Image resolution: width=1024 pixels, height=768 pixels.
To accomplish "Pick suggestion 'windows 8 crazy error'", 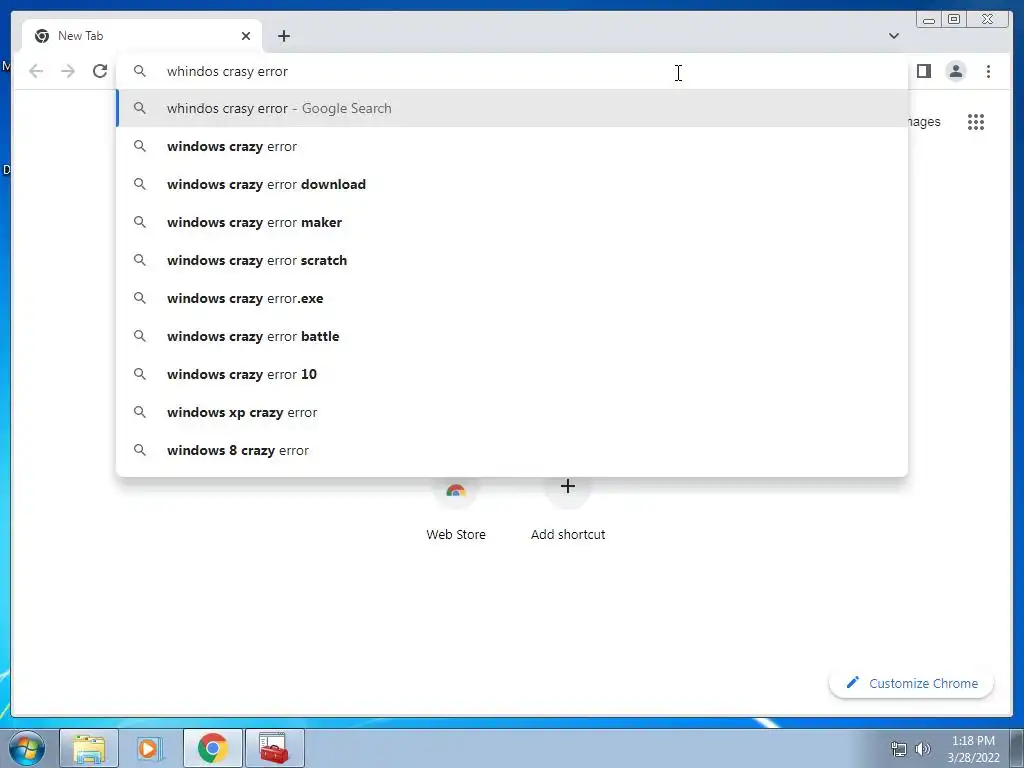I will (x=512, y=450).
